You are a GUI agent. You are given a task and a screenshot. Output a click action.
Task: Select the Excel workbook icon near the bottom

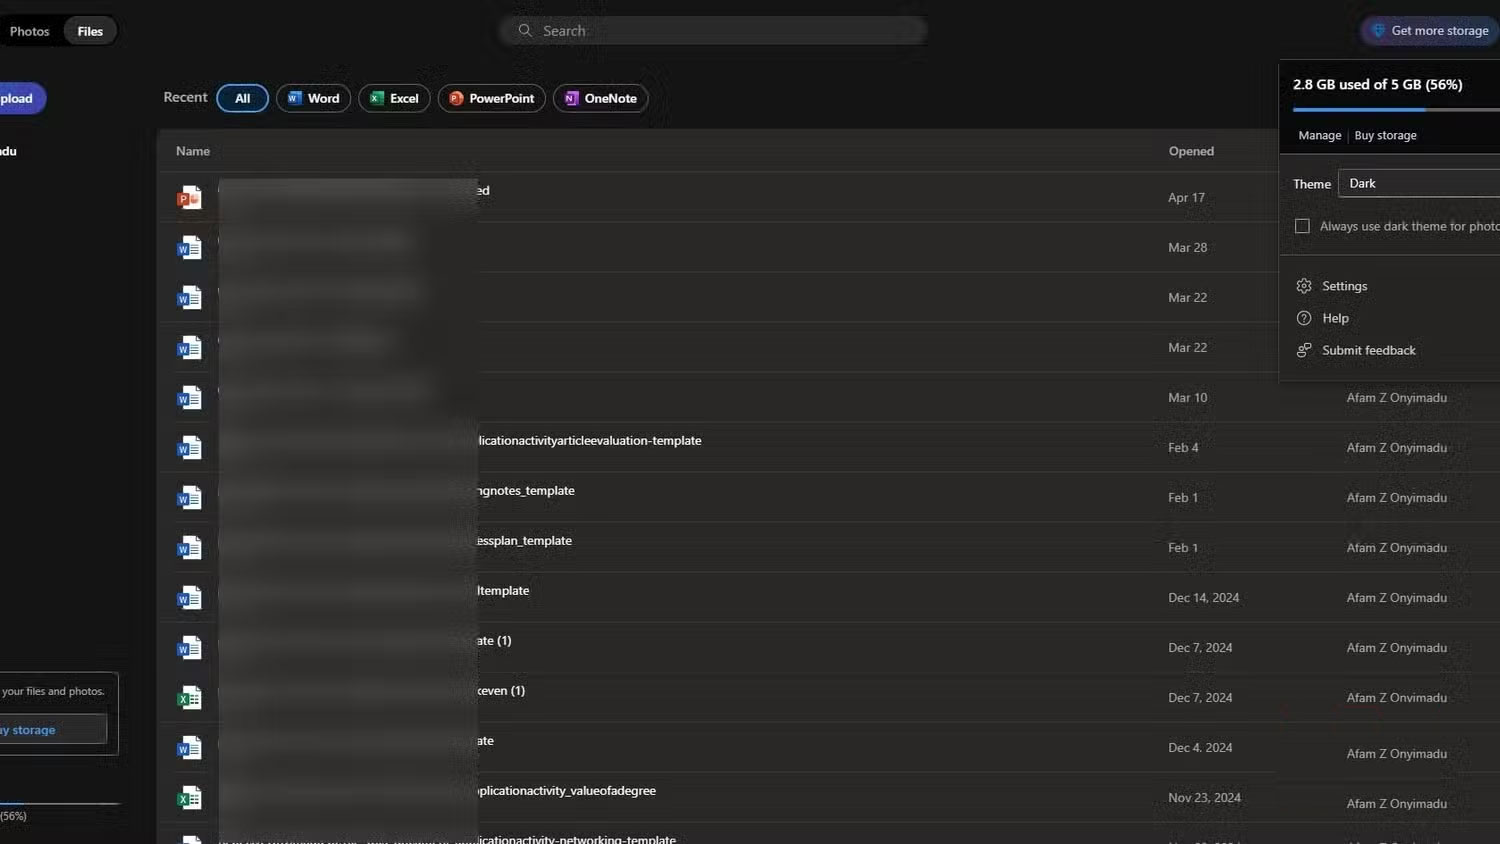[x=189, y=797]
